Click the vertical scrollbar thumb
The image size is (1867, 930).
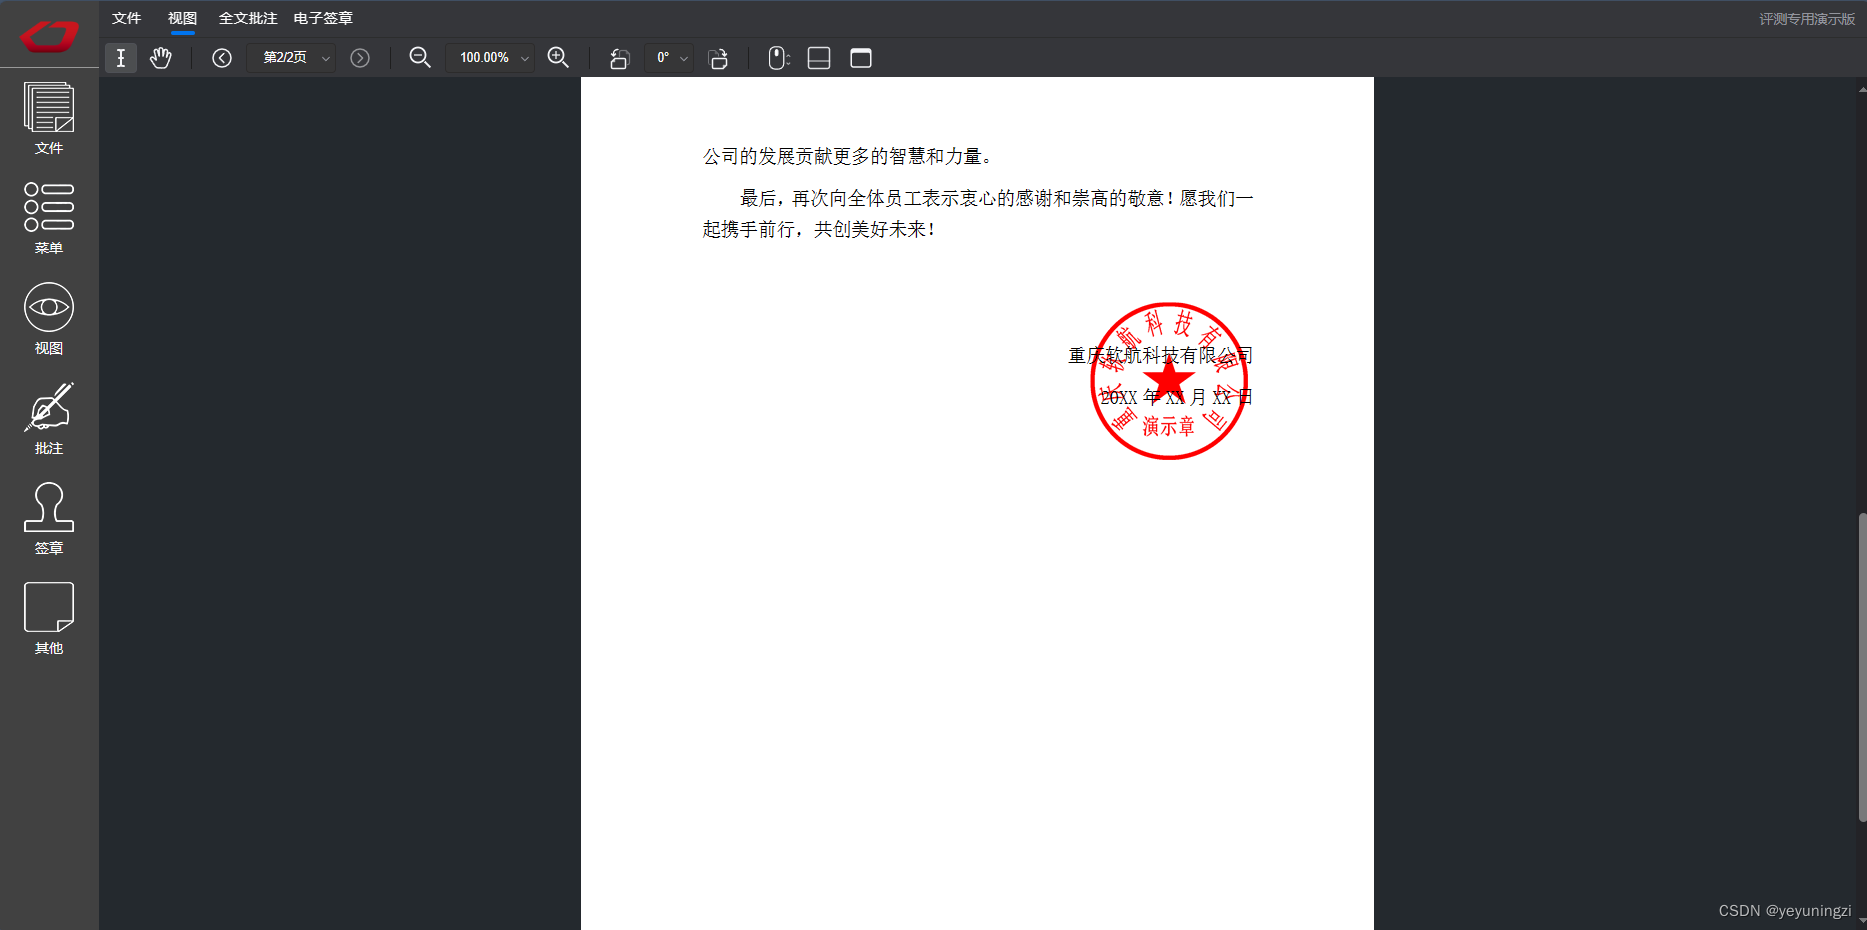tap(1862, 667)
